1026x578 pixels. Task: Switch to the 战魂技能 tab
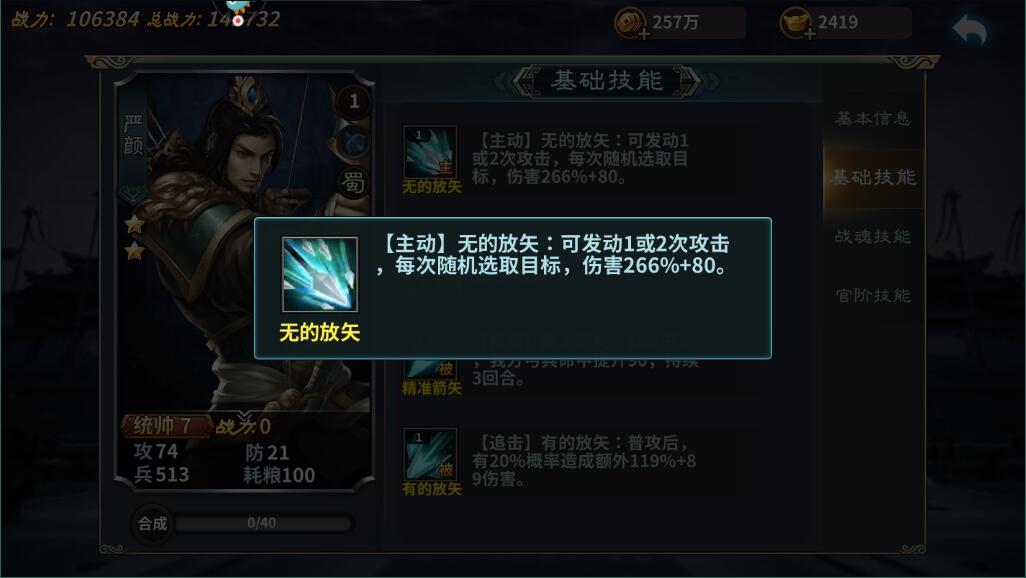coord(873,236)
